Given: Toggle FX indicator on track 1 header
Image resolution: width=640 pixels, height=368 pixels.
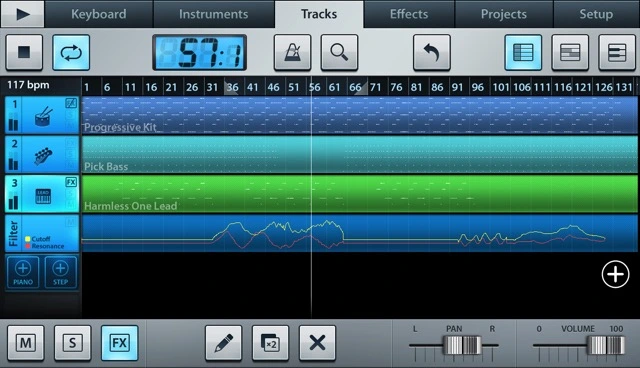Looking at the screenshot, I should pyautogui.click(x=71, y=103).
